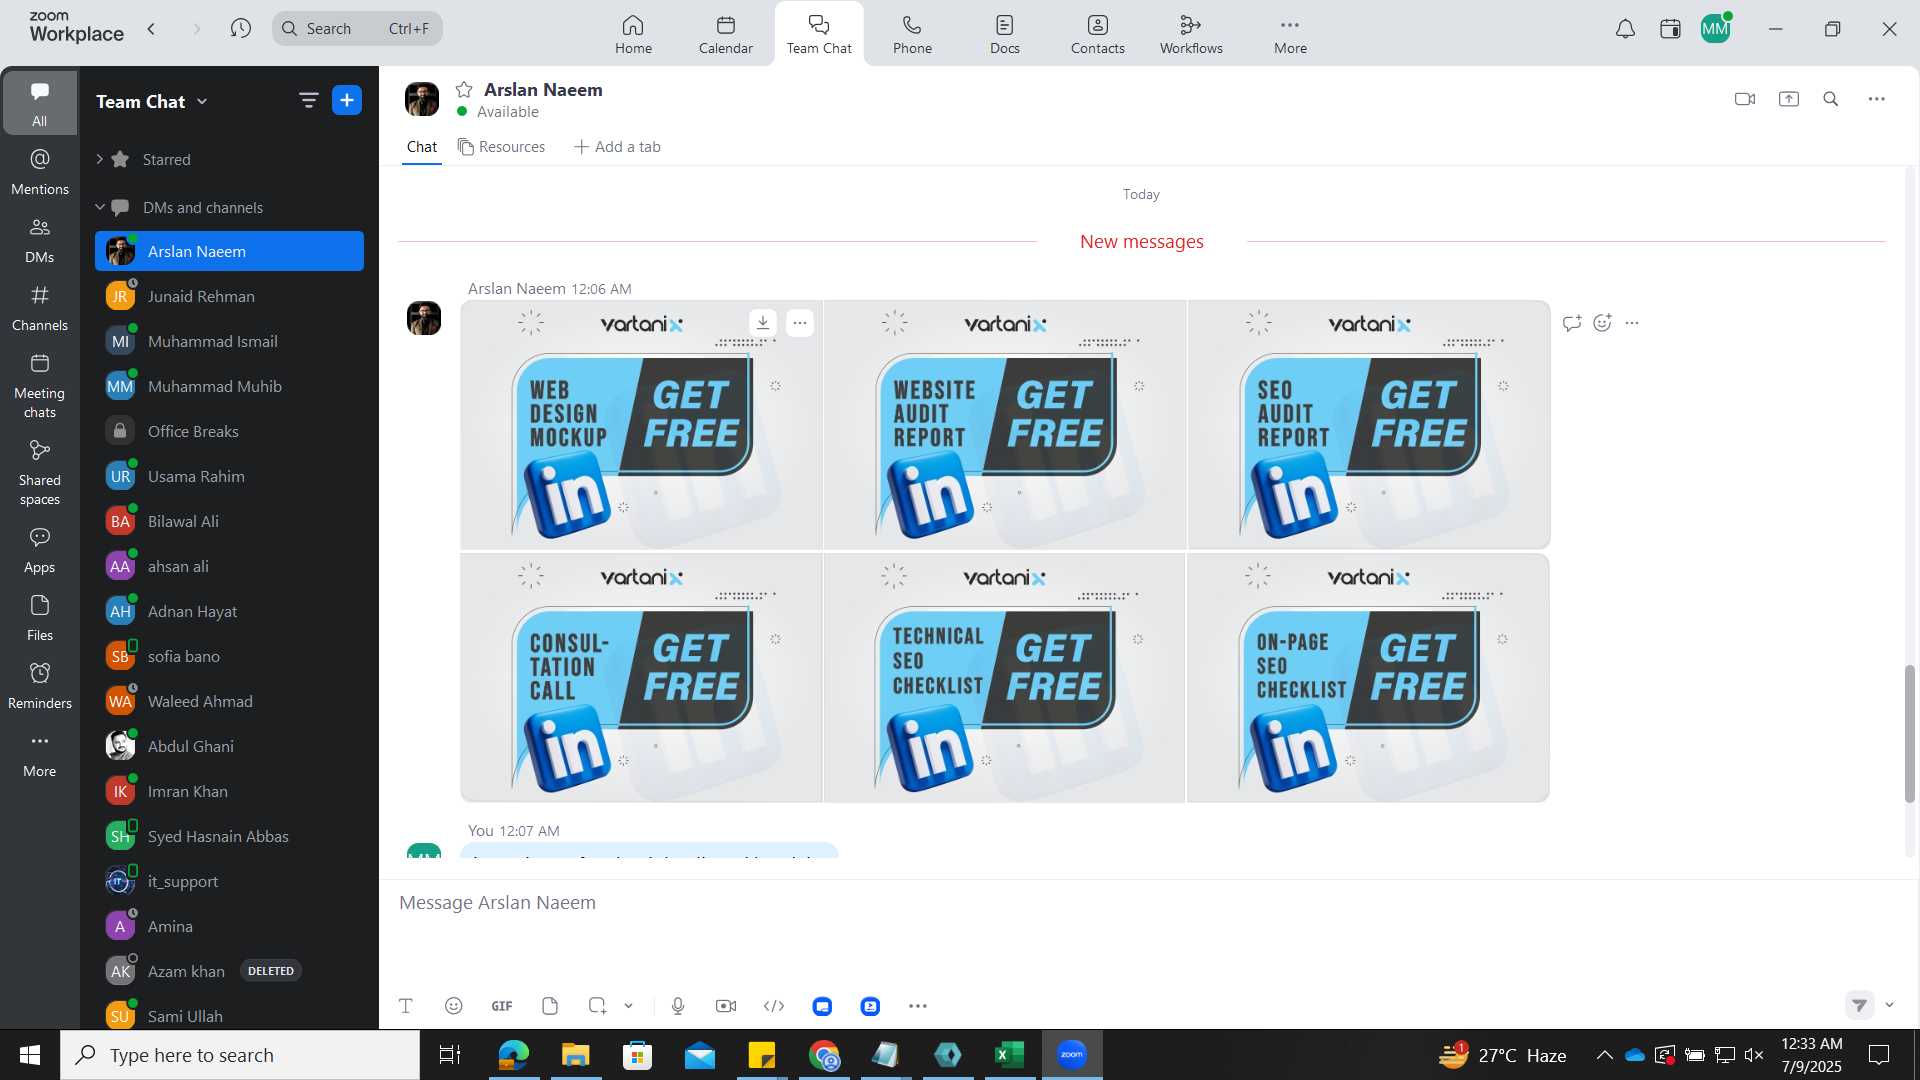Switch to the Calendar tab
This screenshot has height=1080, width=1920.
[x=726, y=34]
